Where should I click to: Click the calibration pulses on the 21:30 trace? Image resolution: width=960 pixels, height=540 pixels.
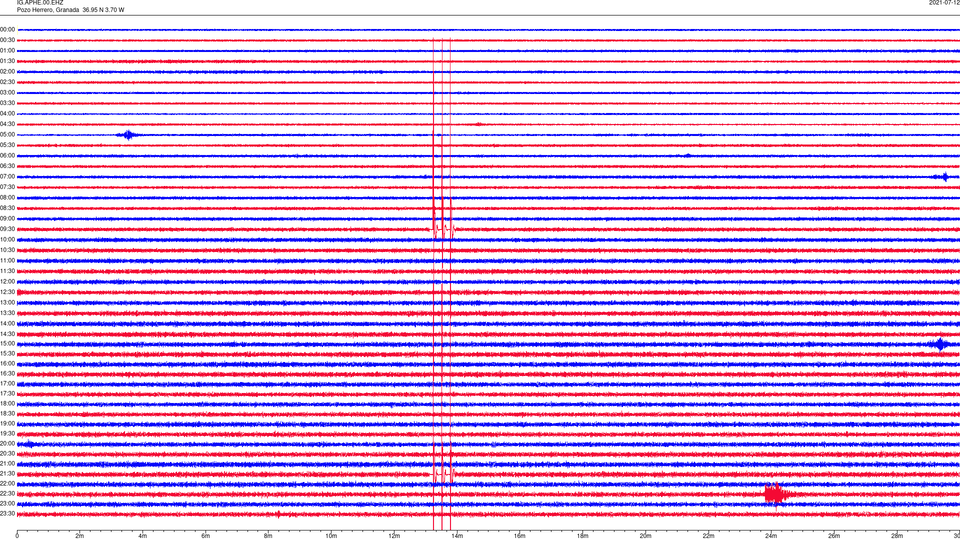pyautogui.click(x=443, y=473)
